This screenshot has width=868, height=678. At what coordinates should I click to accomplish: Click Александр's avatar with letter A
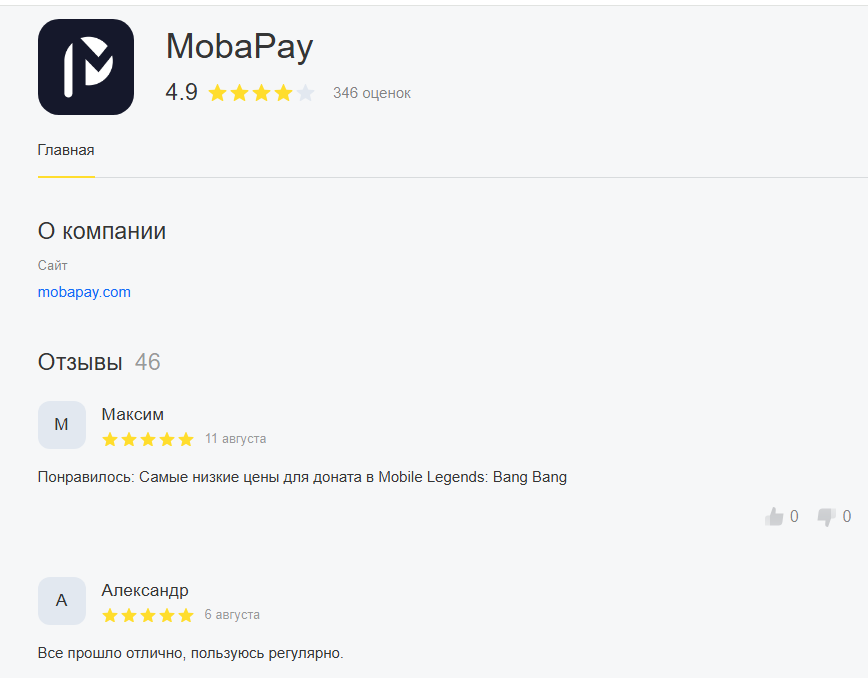coord(61,601)
